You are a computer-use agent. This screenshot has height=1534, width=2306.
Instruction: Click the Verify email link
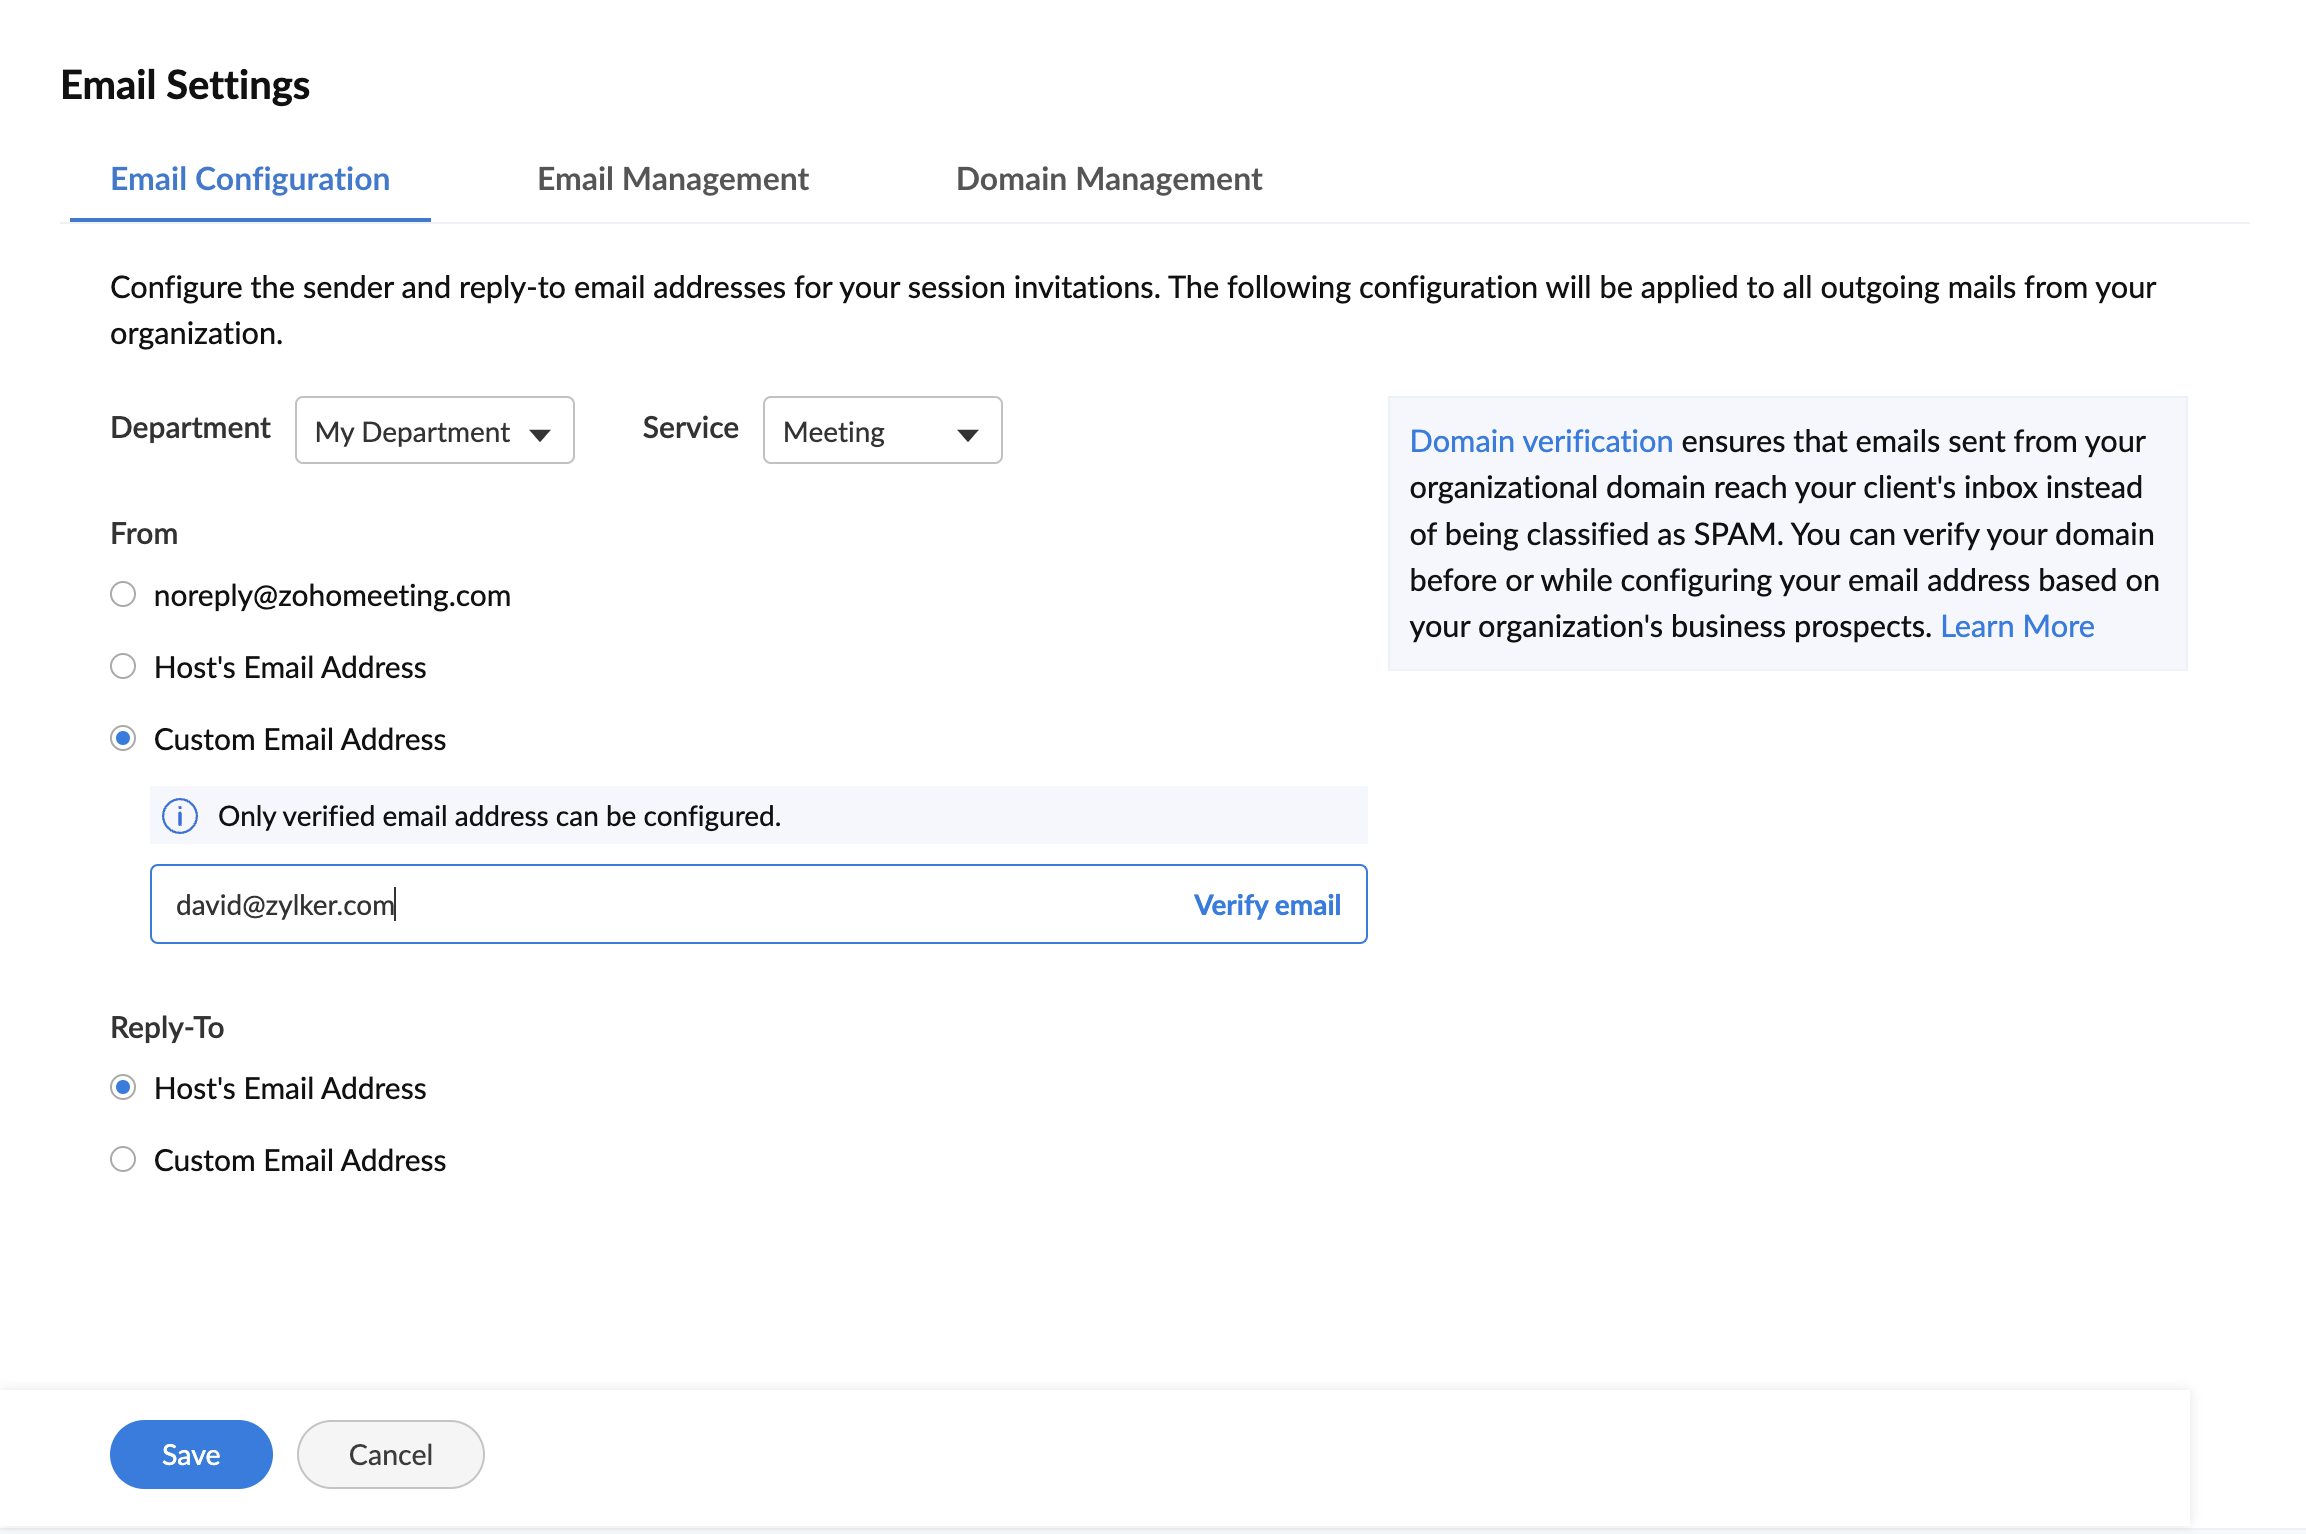(1266, 905)
